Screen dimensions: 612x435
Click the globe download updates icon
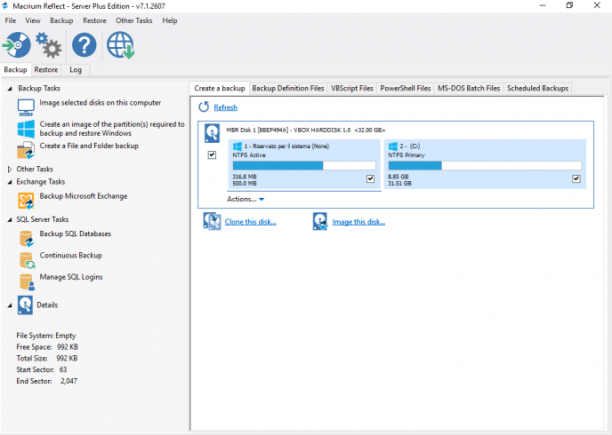pyautogui.click(x=121, y=45)
